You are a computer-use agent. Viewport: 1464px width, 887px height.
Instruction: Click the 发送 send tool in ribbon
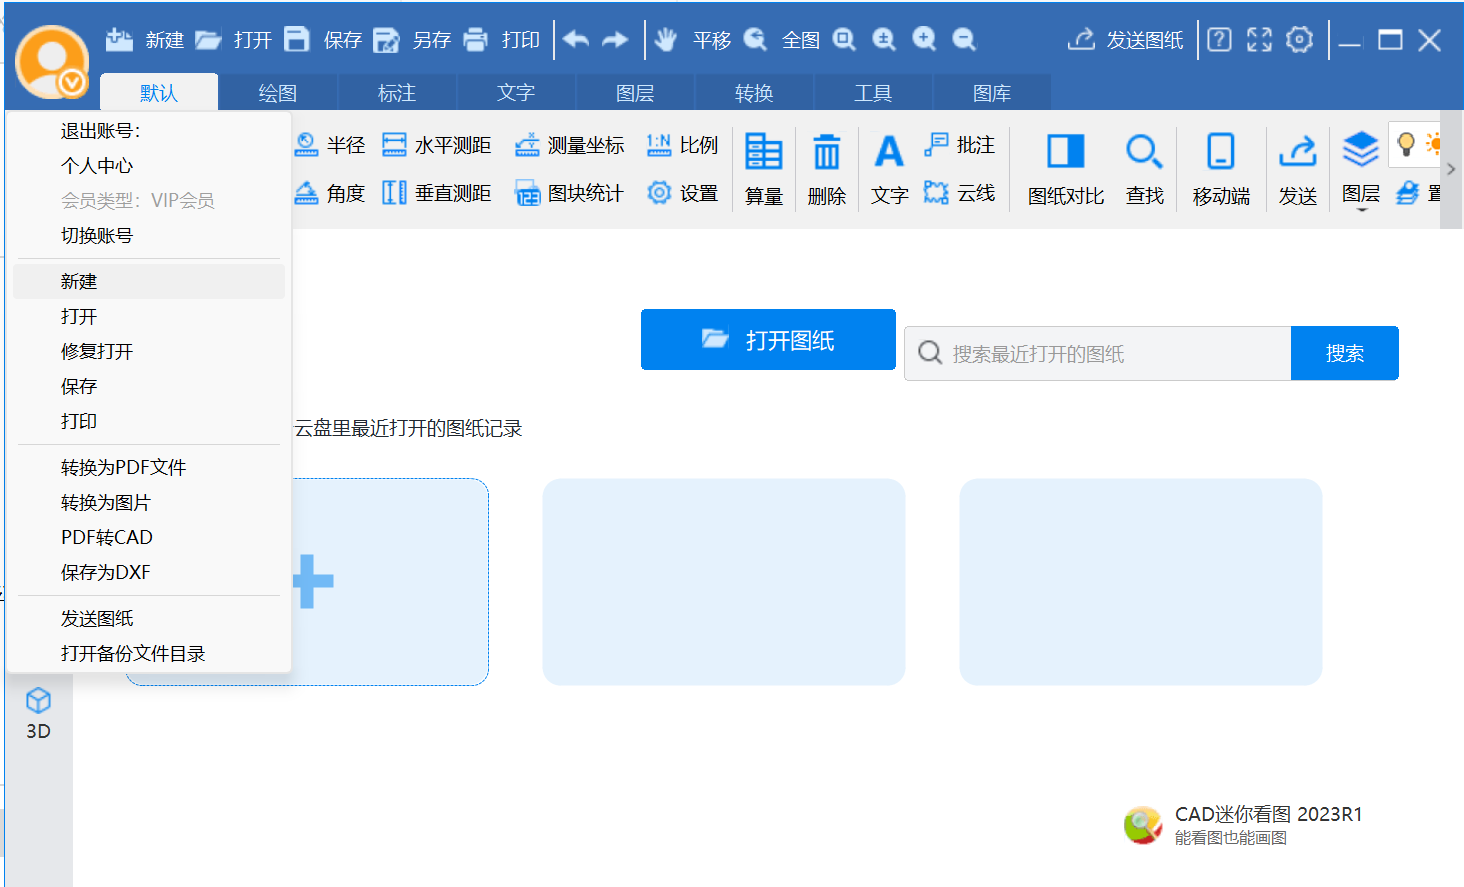click(x=1298, y=169)
